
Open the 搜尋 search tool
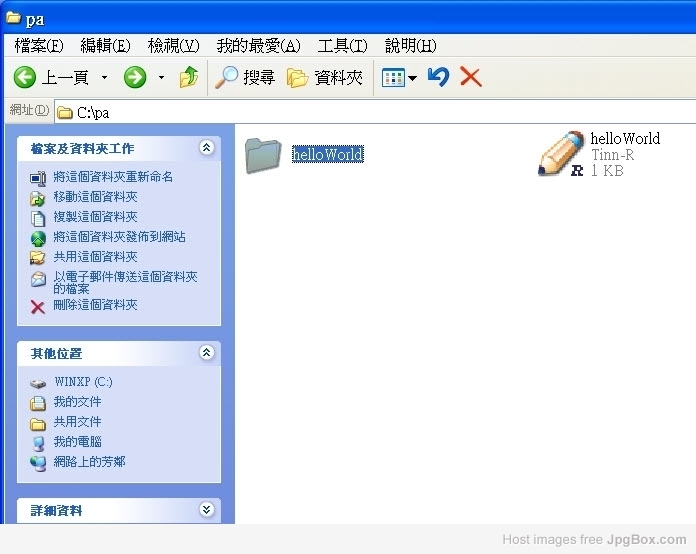point(245,78)
